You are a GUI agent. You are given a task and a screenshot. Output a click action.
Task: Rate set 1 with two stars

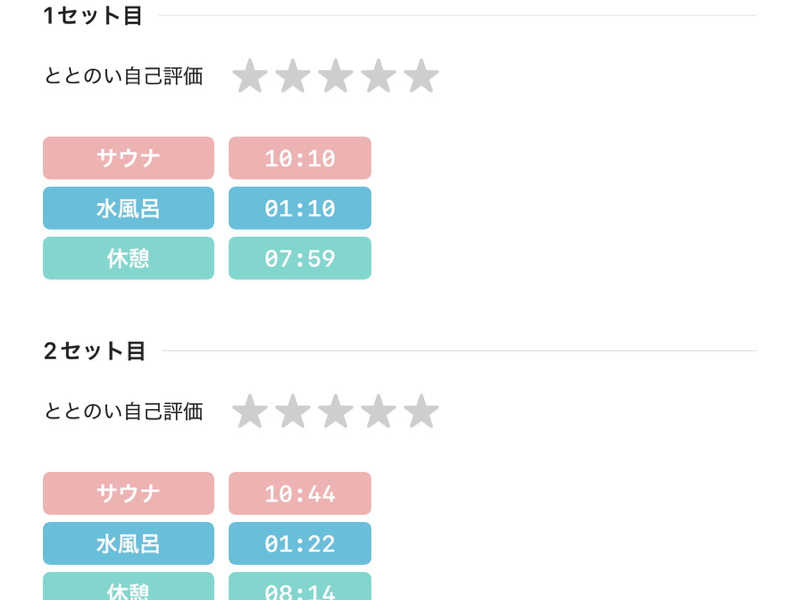pyautogui.click(x=292, y=76)
